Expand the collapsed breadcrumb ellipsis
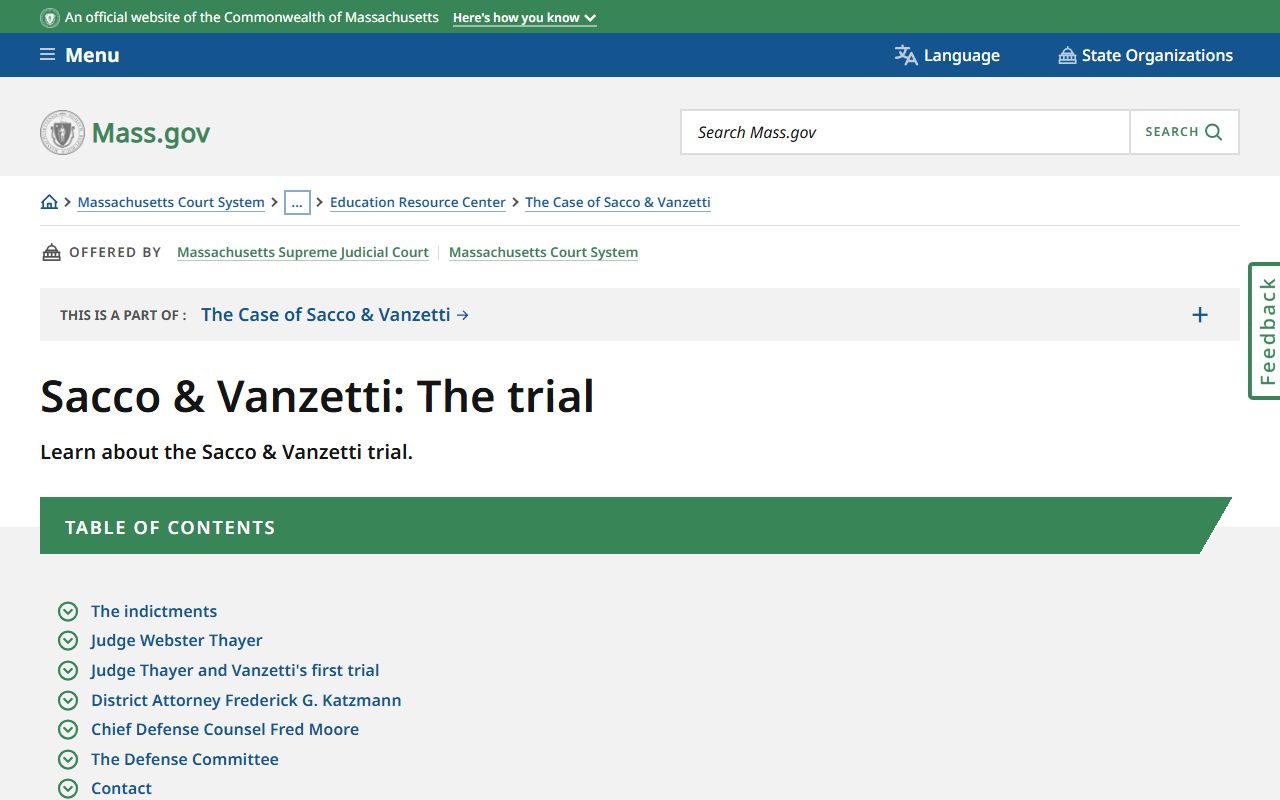This screenshot has height=800, width=1280. (x=297, y=202)
